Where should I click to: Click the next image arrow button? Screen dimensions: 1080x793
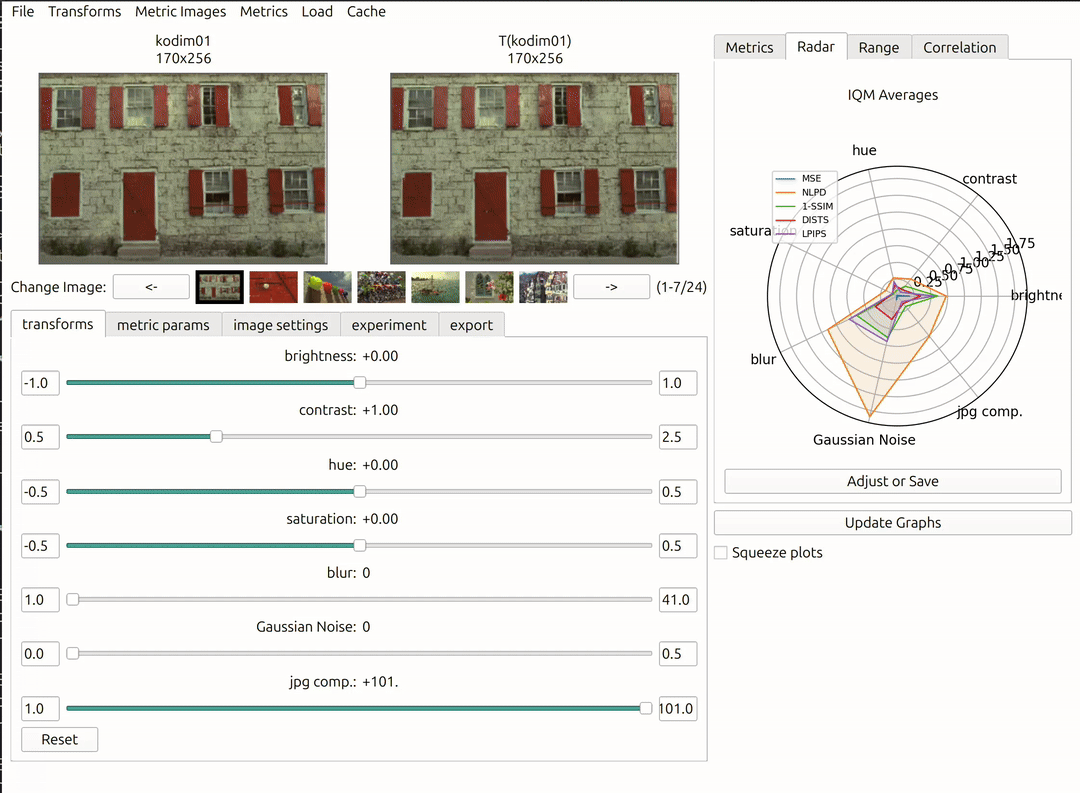point(612,287)
